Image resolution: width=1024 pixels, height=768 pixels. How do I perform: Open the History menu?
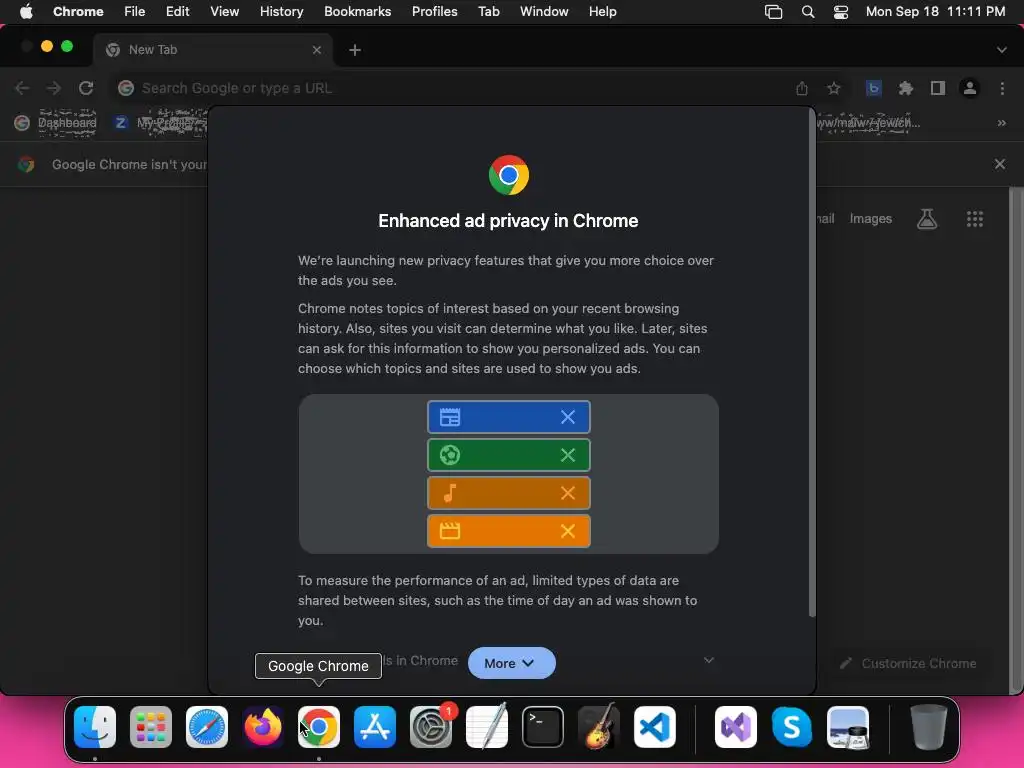click(281, 11)
